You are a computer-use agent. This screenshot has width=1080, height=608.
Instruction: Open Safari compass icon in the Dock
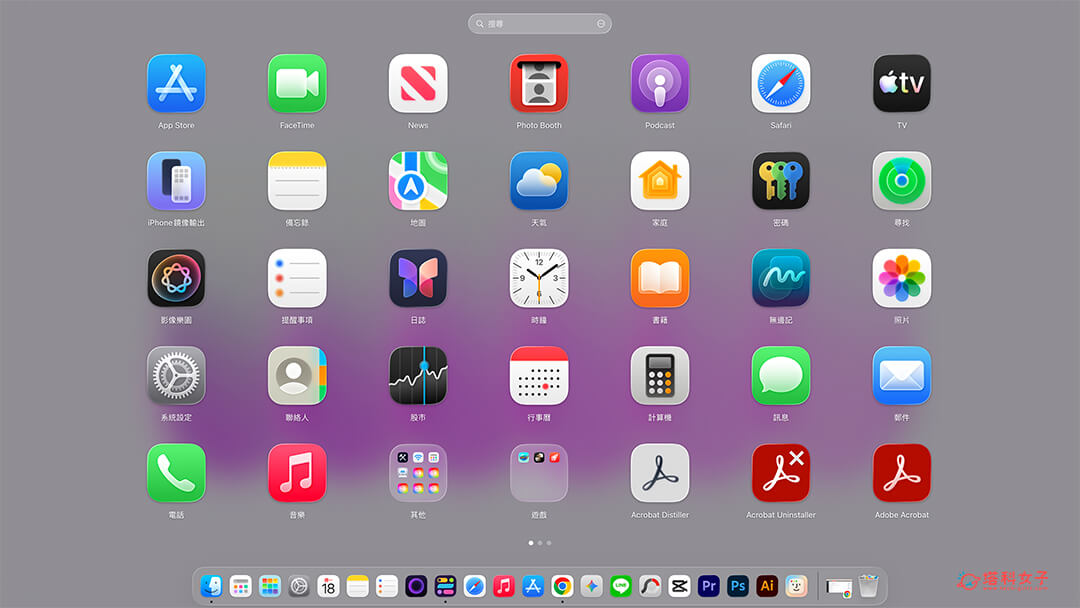475,586
